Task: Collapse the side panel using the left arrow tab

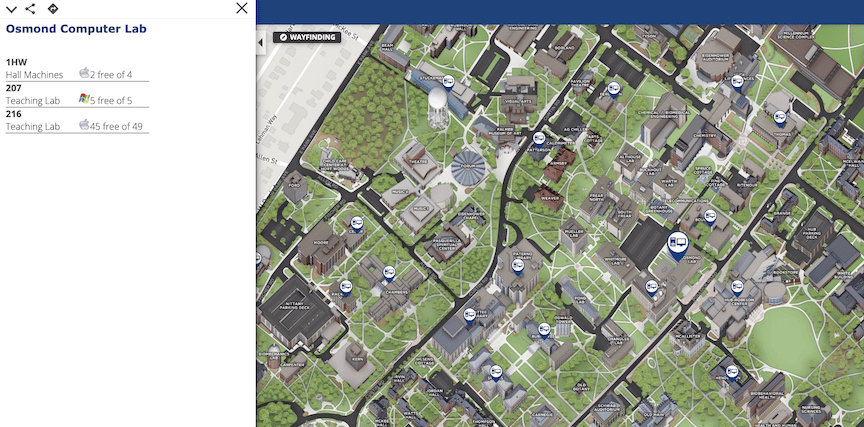Action: tap(261, 43)
